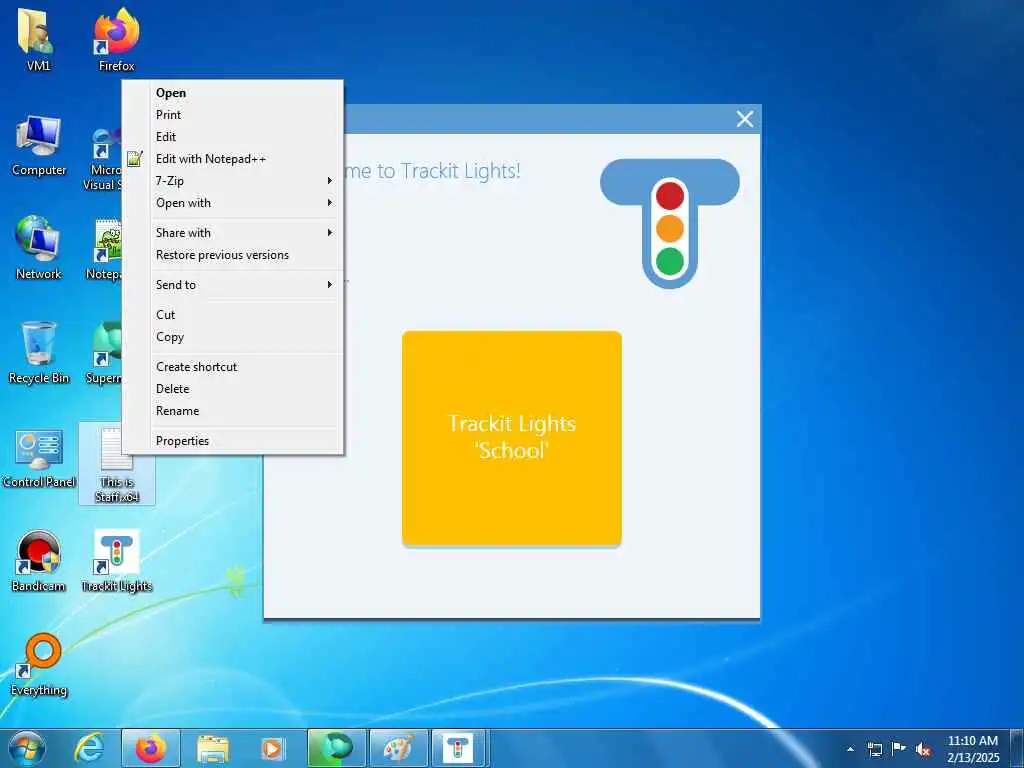This screenshot has height=768, width=1024.
Task: Close the Trackit Lights welcome window
Action: [744, 119]
